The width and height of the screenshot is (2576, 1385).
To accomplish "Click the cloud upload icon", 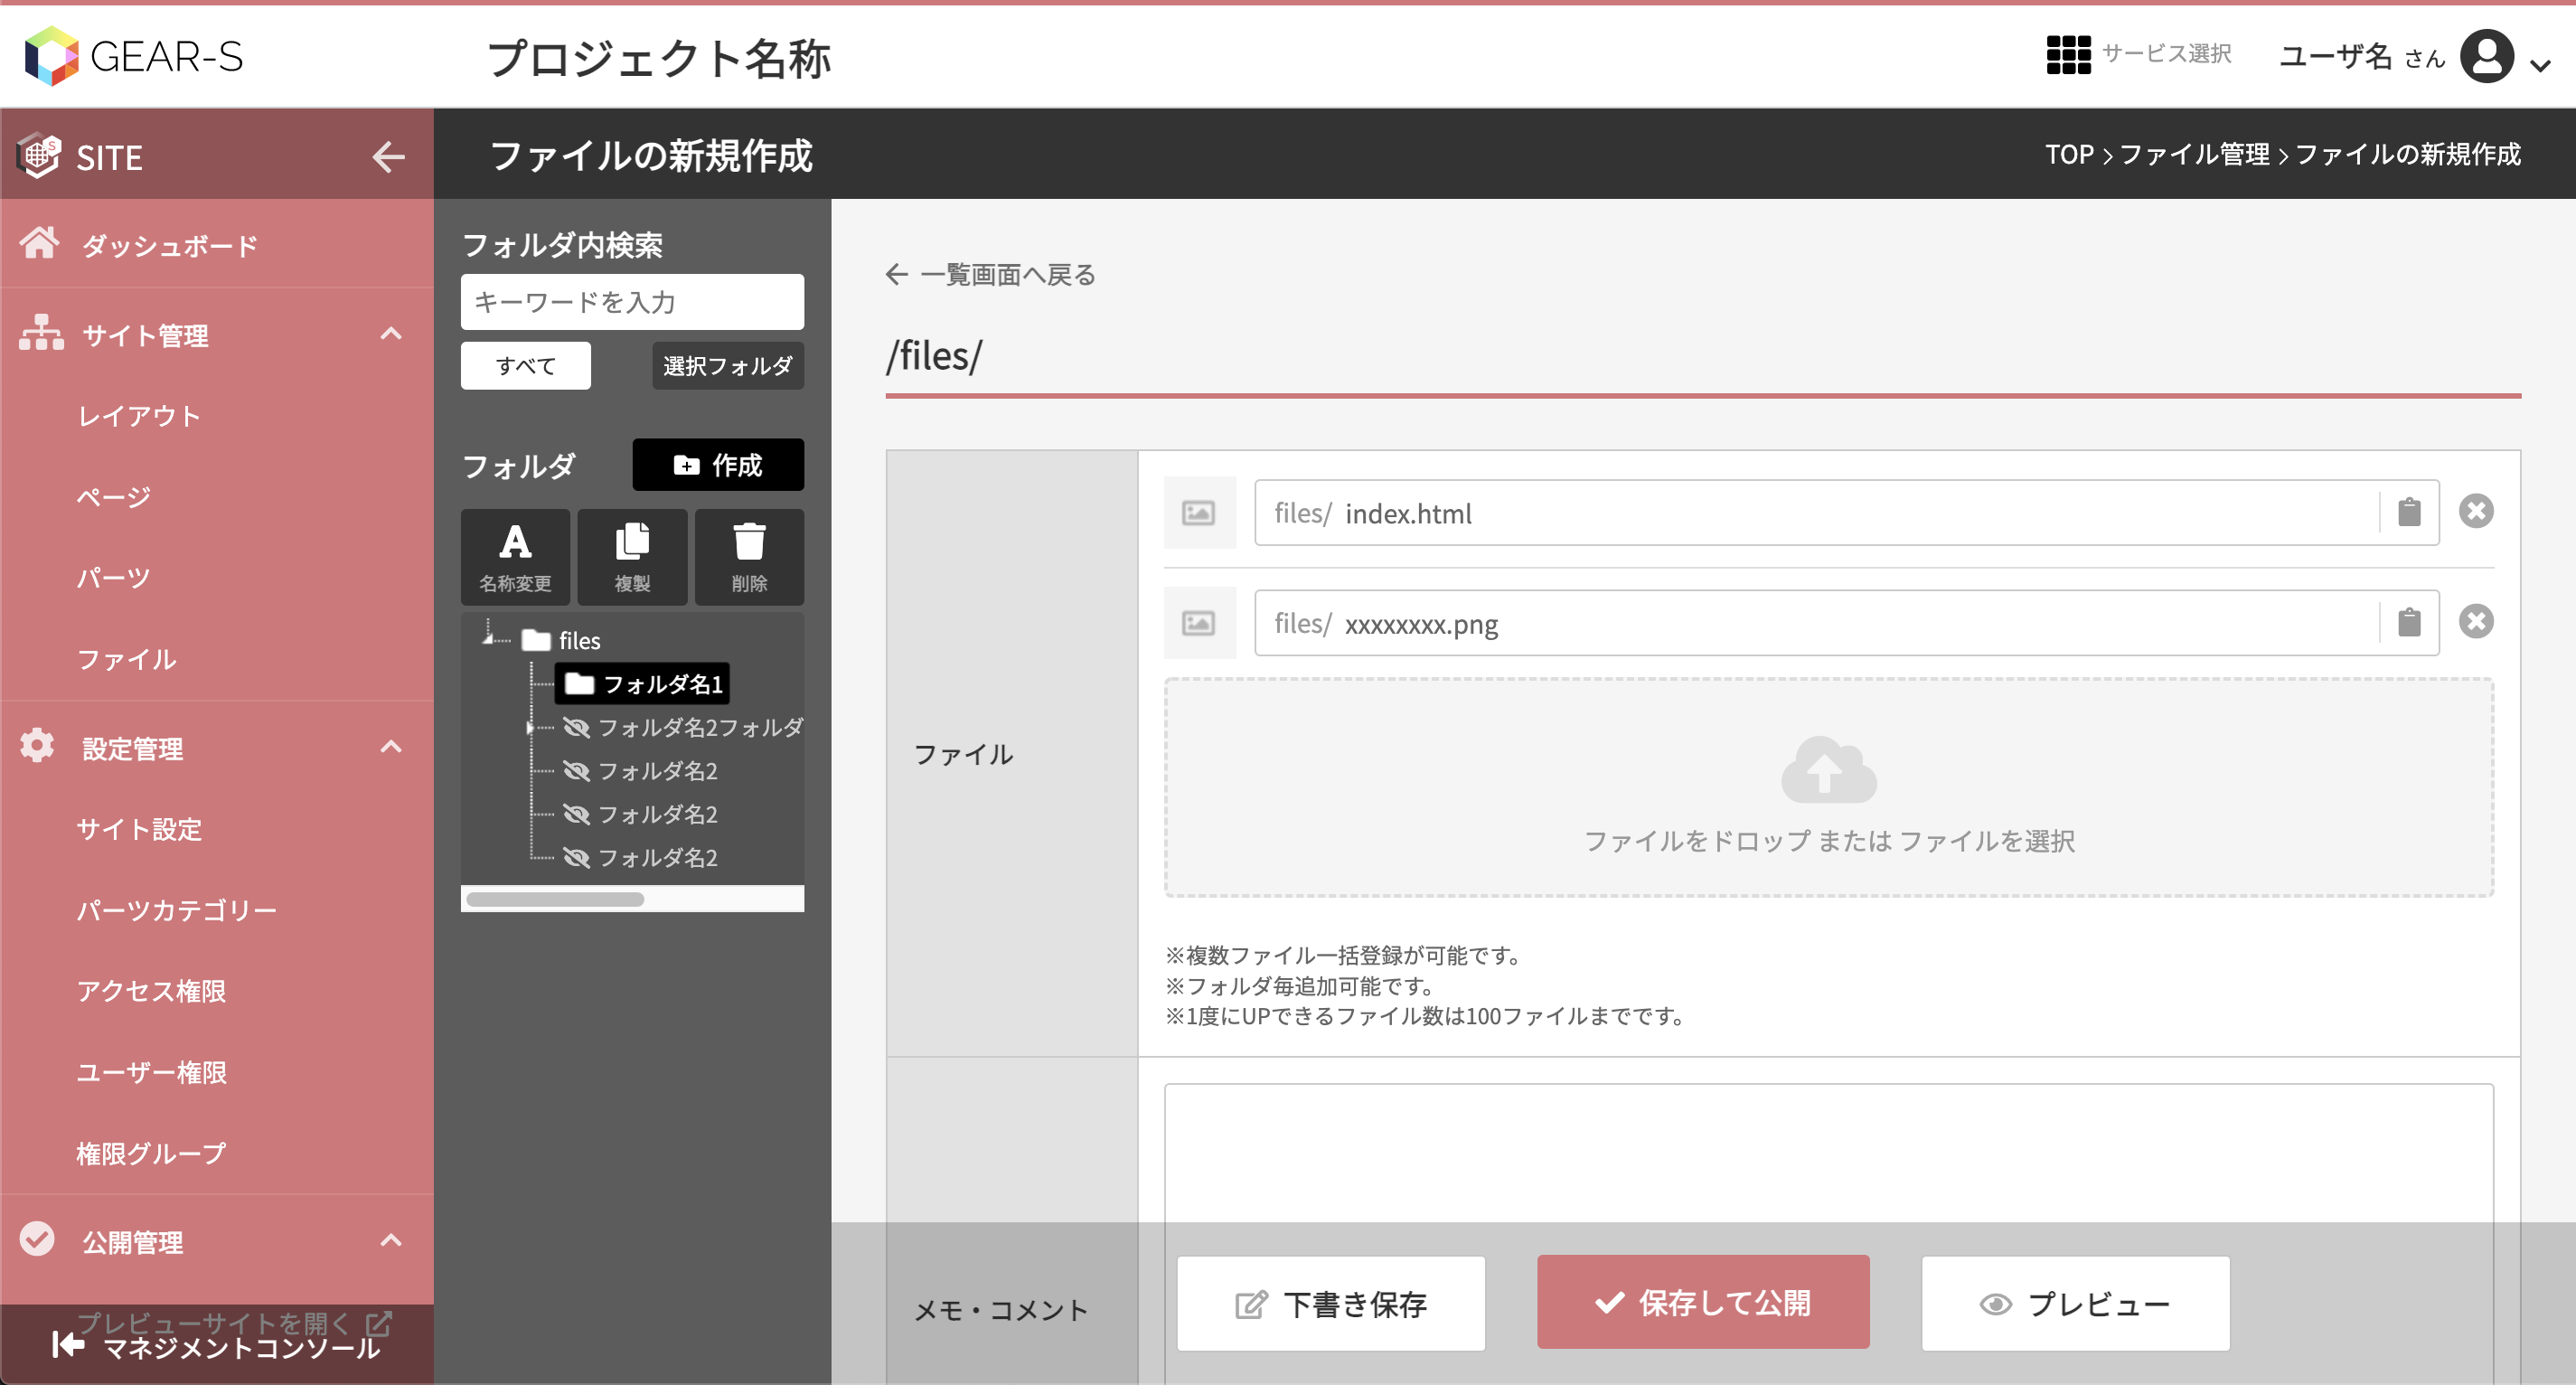I will click(1828, 769).
